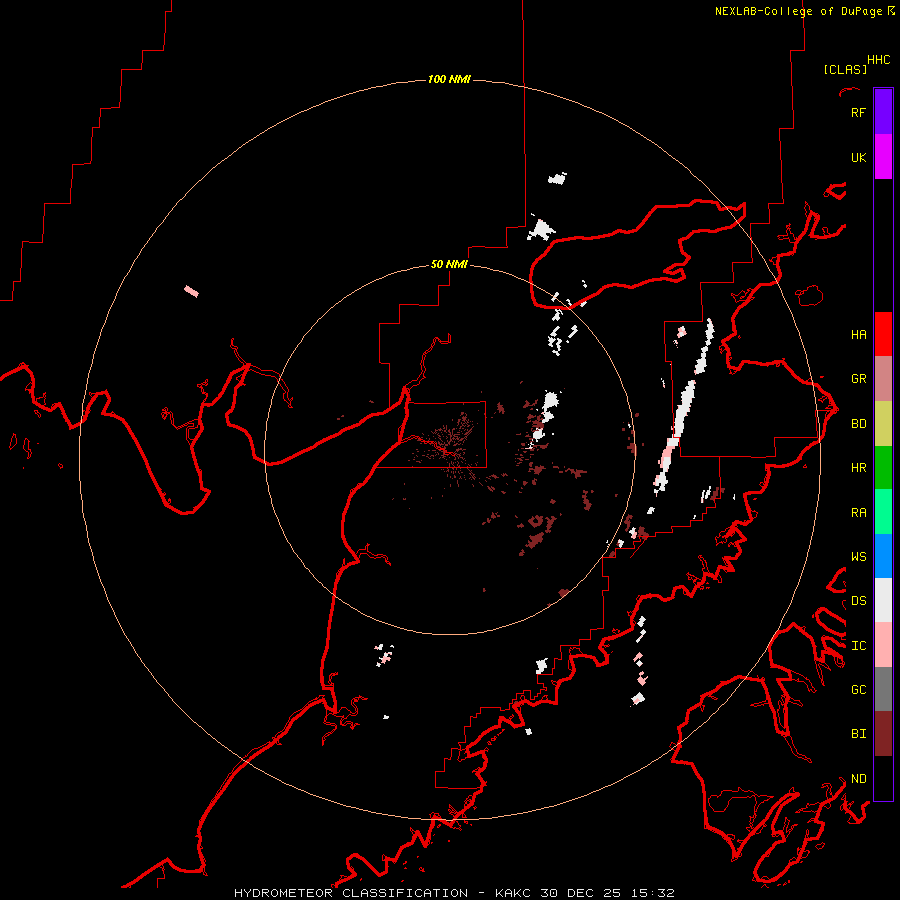This screenshot has width=900, height=900.
Task: Click the WS legend label
Action: pos(858,556)
